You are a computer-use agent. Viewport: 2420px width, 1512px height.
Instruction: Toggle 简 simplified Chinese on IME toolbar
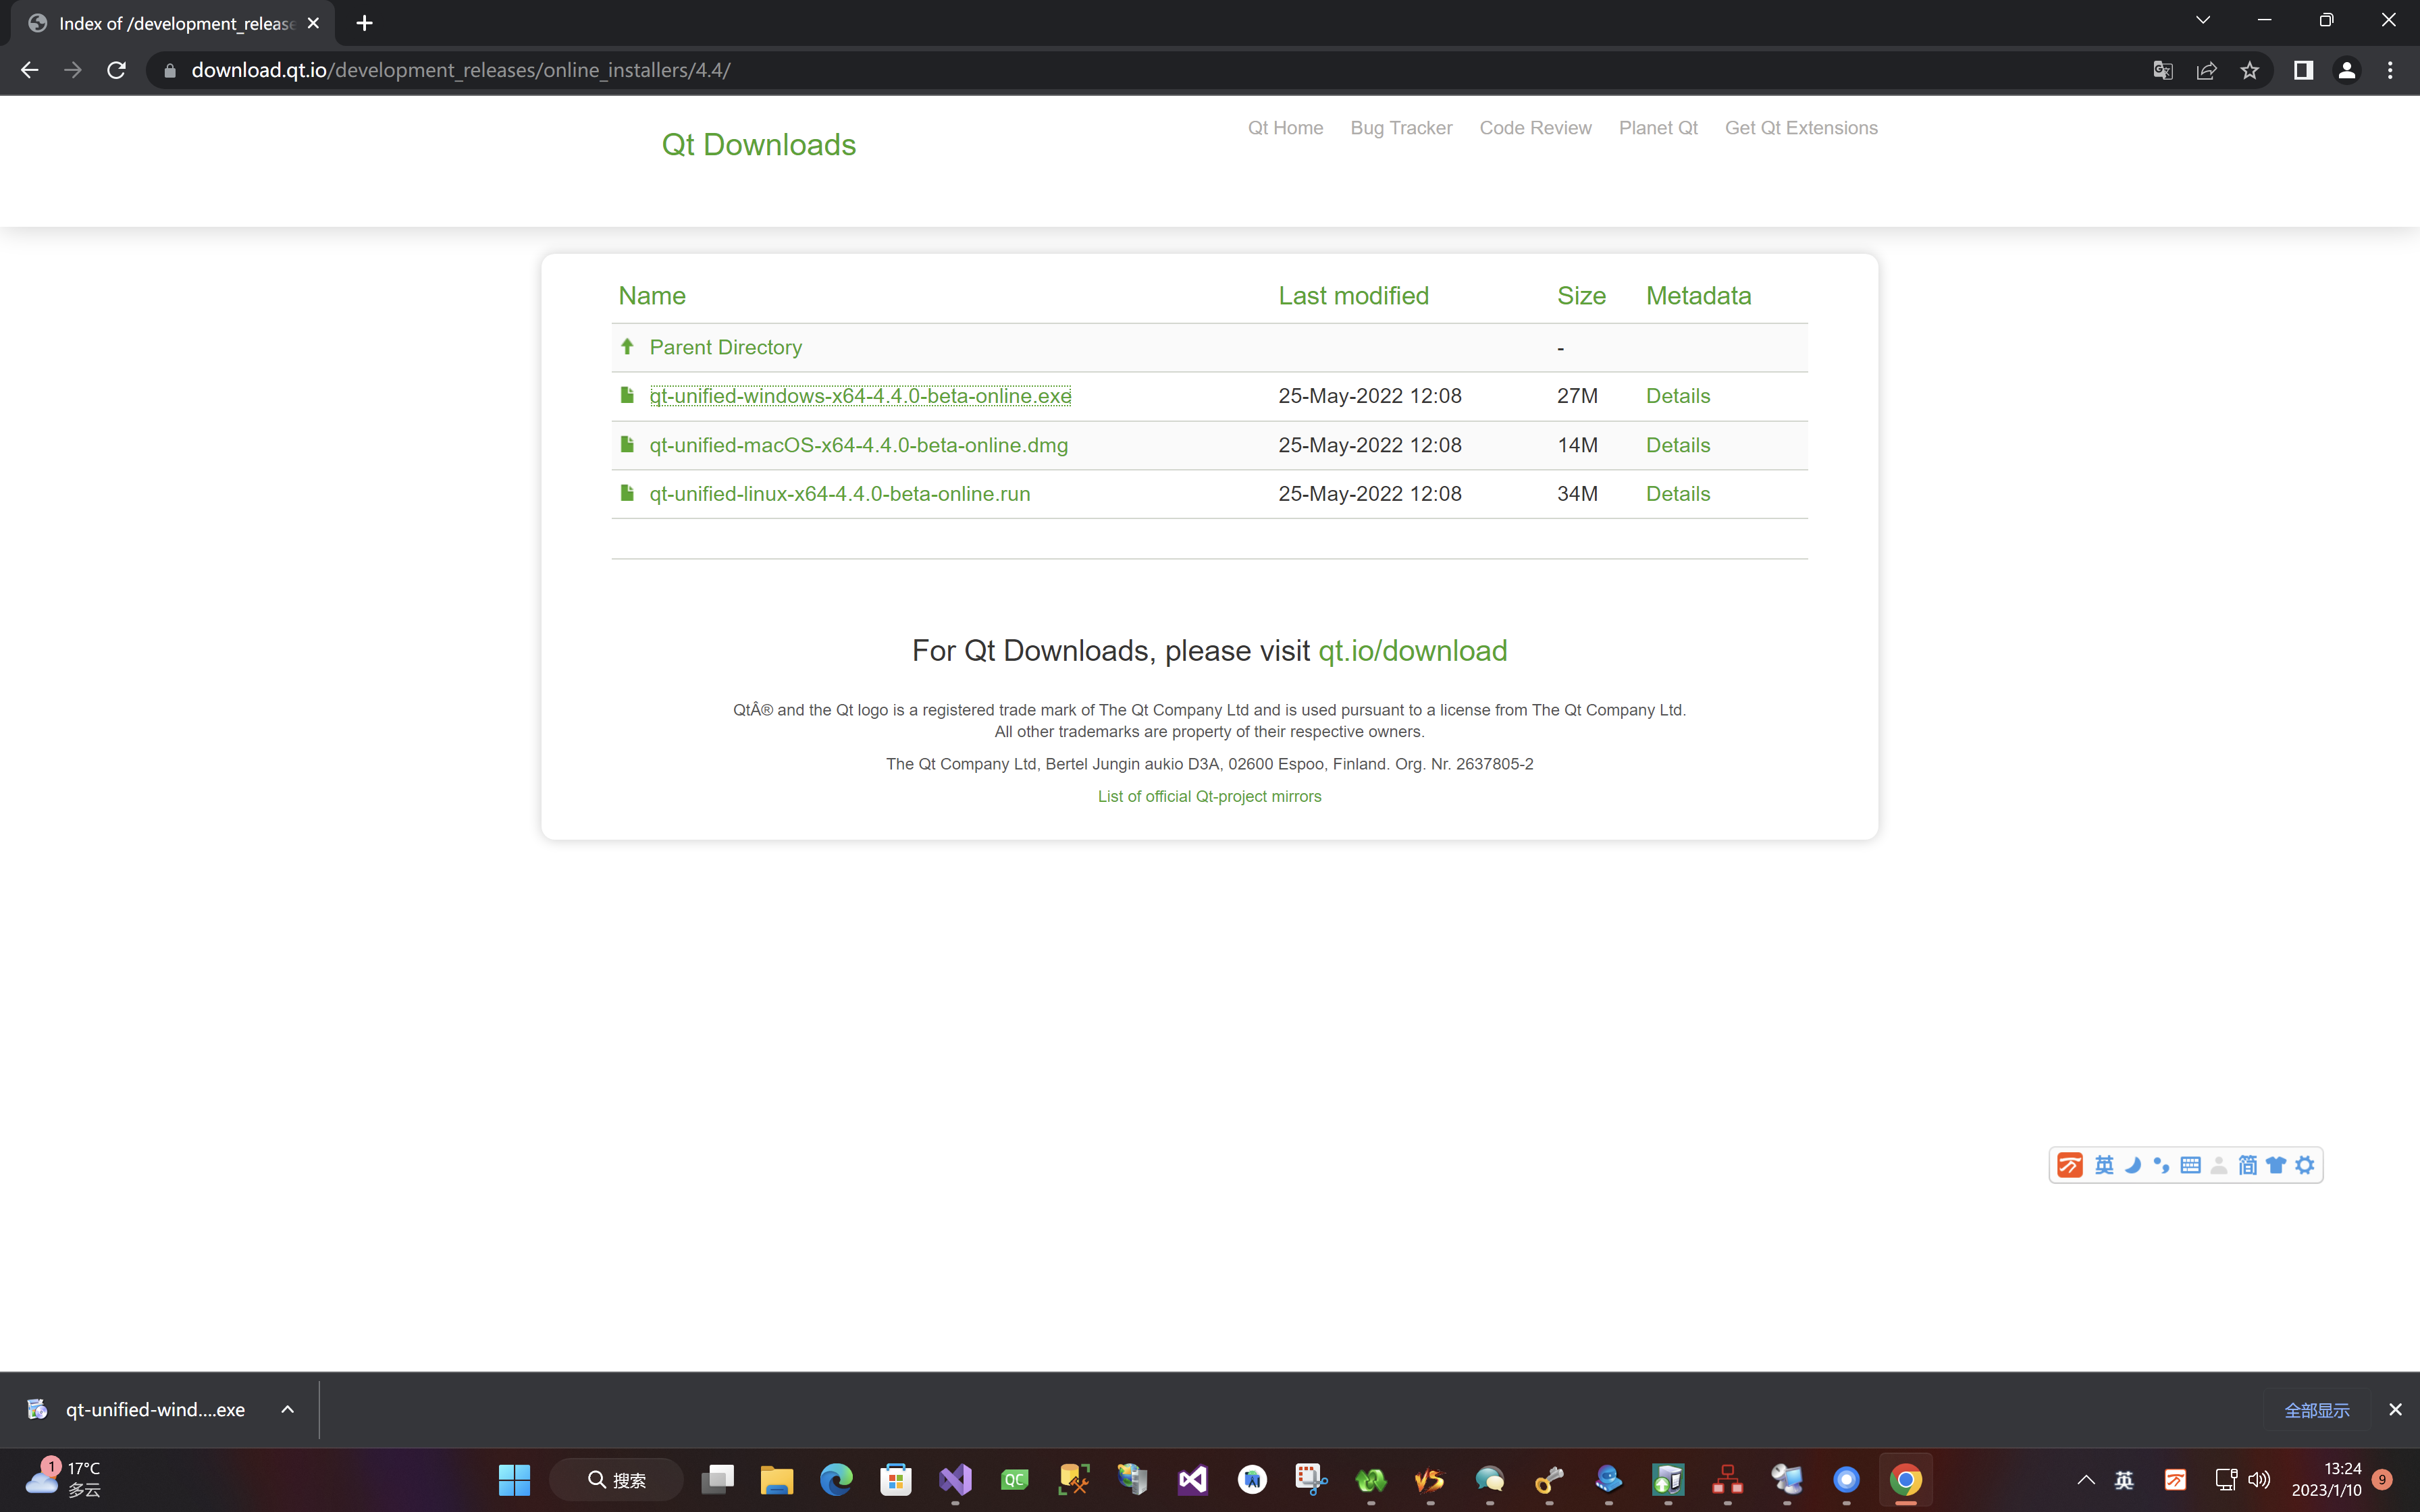[x=2247, y=1166]
